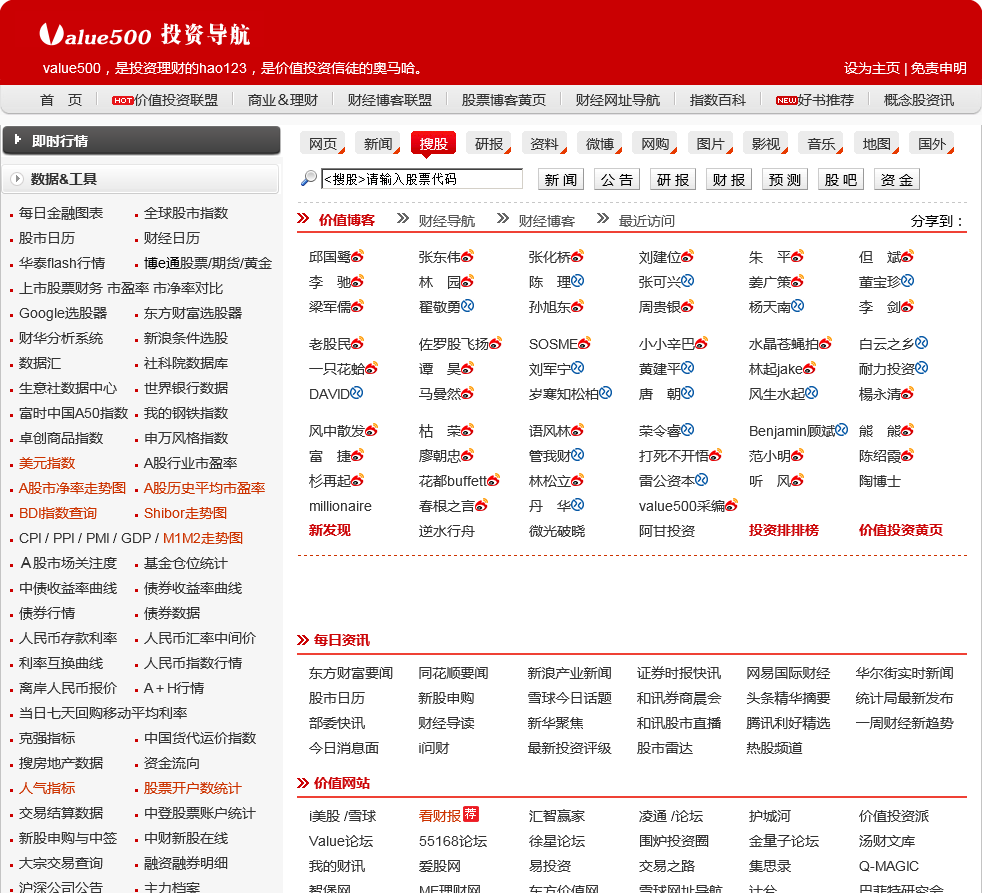982x893 pixels.
Task: Select the 地图 search tab
Action: [876, 143]
